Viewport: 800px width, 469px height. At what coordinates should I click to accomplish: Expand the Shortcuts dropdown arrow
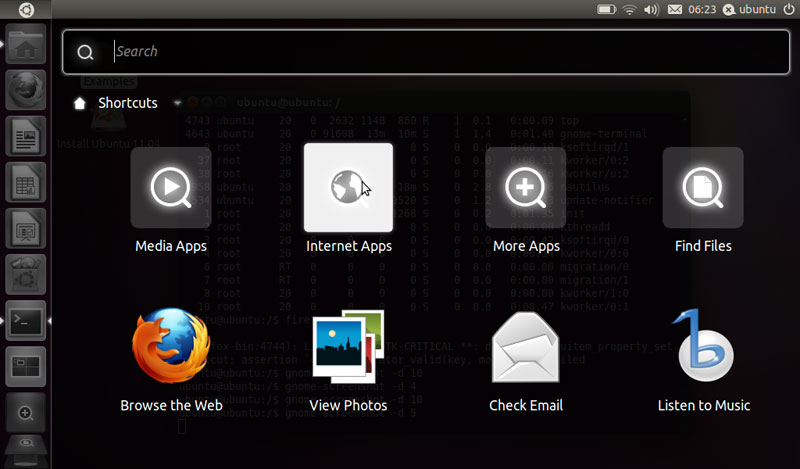pos(178,103)
